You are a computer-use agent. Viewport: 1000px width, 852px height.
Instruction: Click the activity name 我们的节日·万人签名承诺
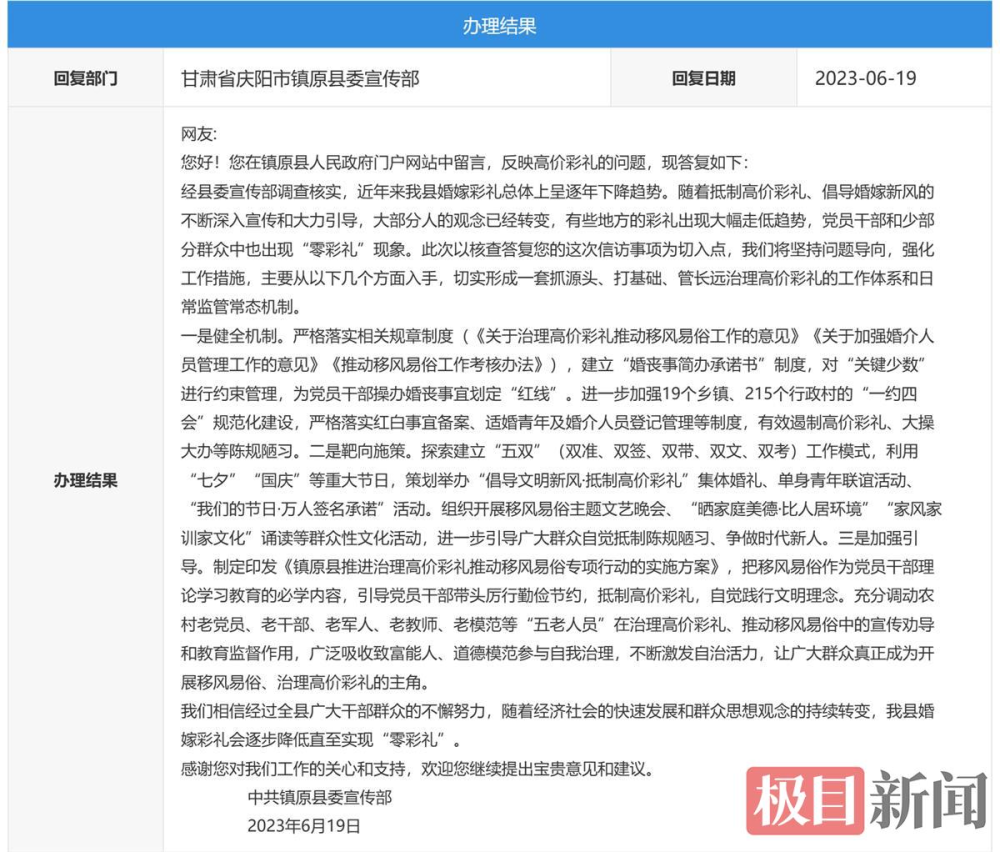coord(285,509)
